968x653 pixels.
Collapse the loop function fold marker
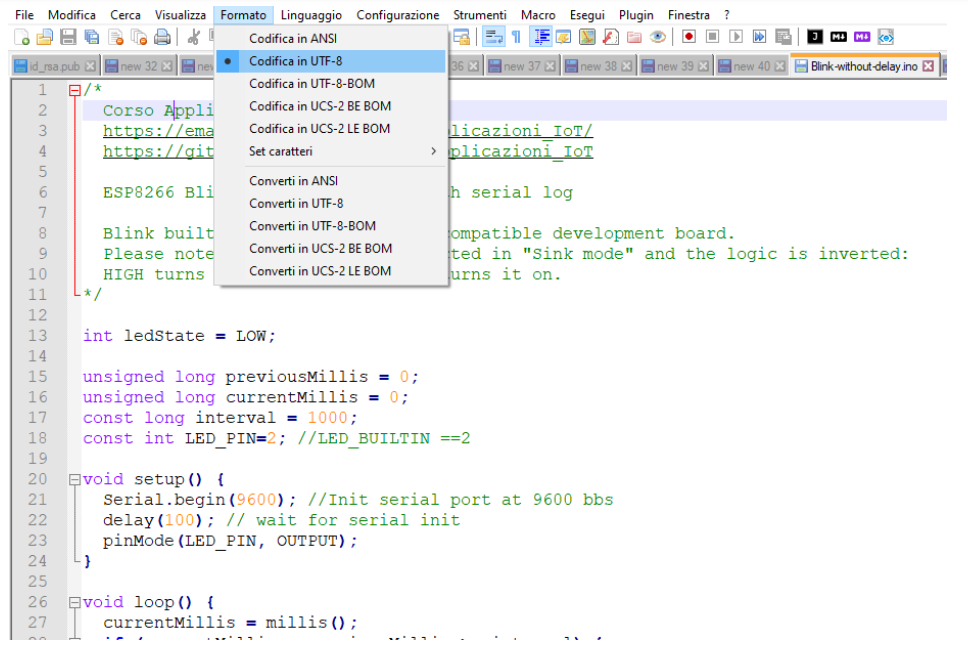(x=74, y=602)
